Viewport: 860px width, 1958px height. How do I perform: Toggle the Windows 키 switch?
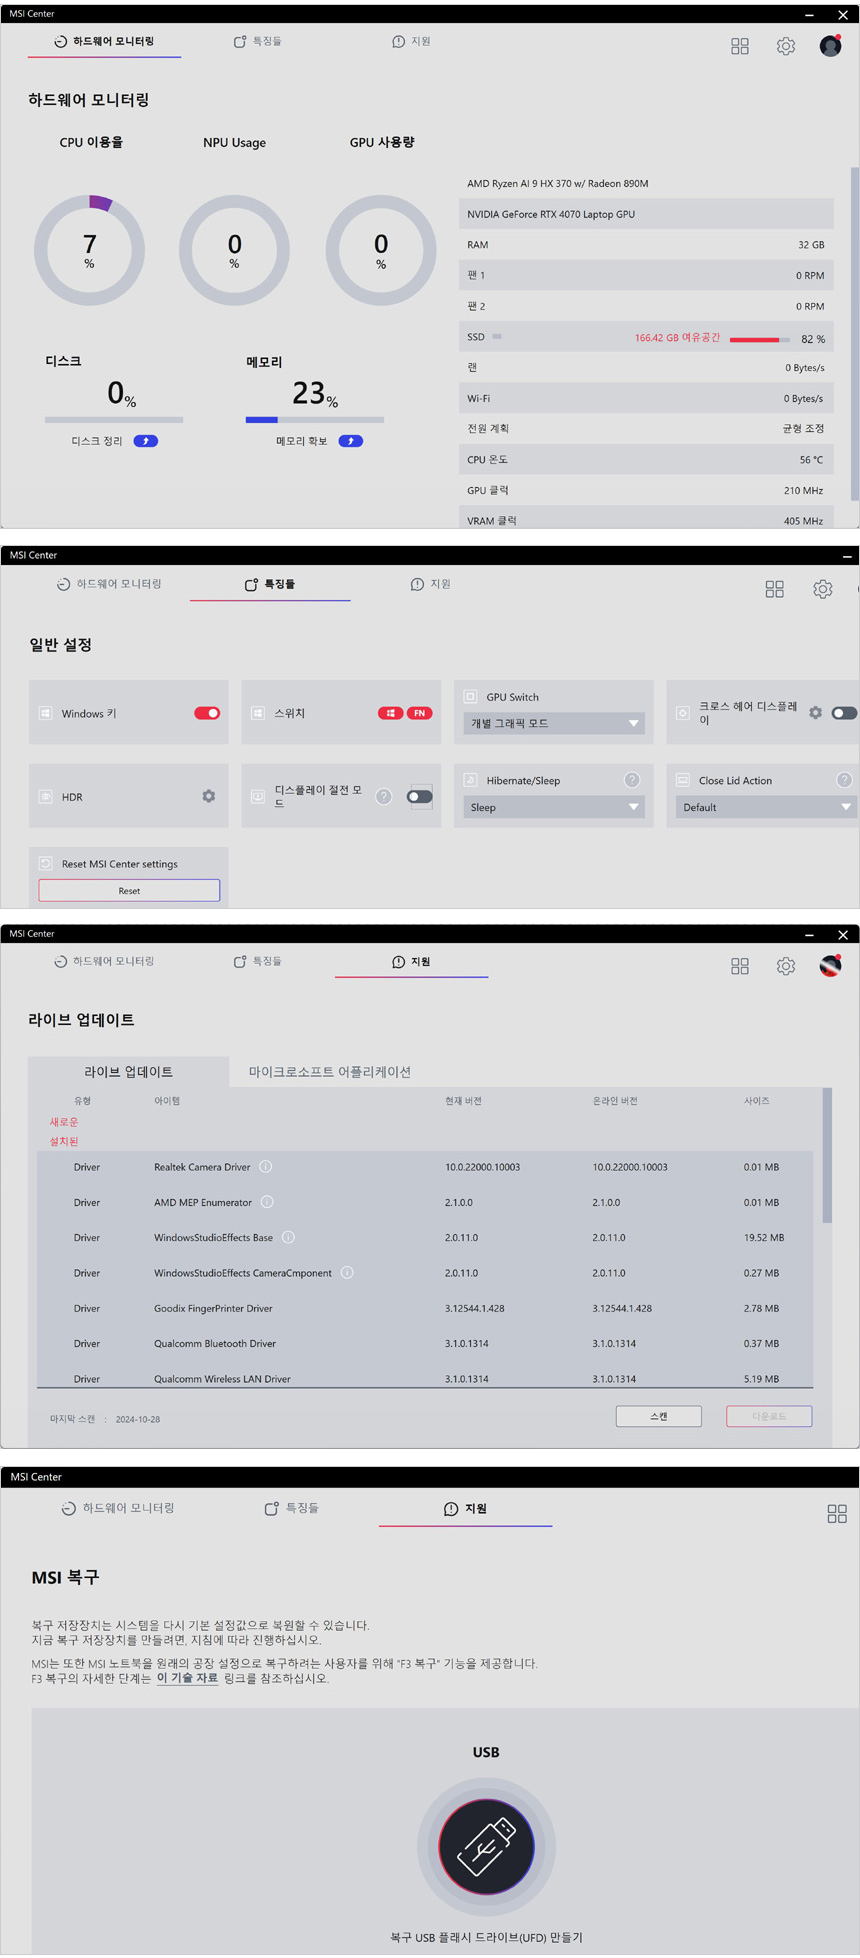[207, 713]
